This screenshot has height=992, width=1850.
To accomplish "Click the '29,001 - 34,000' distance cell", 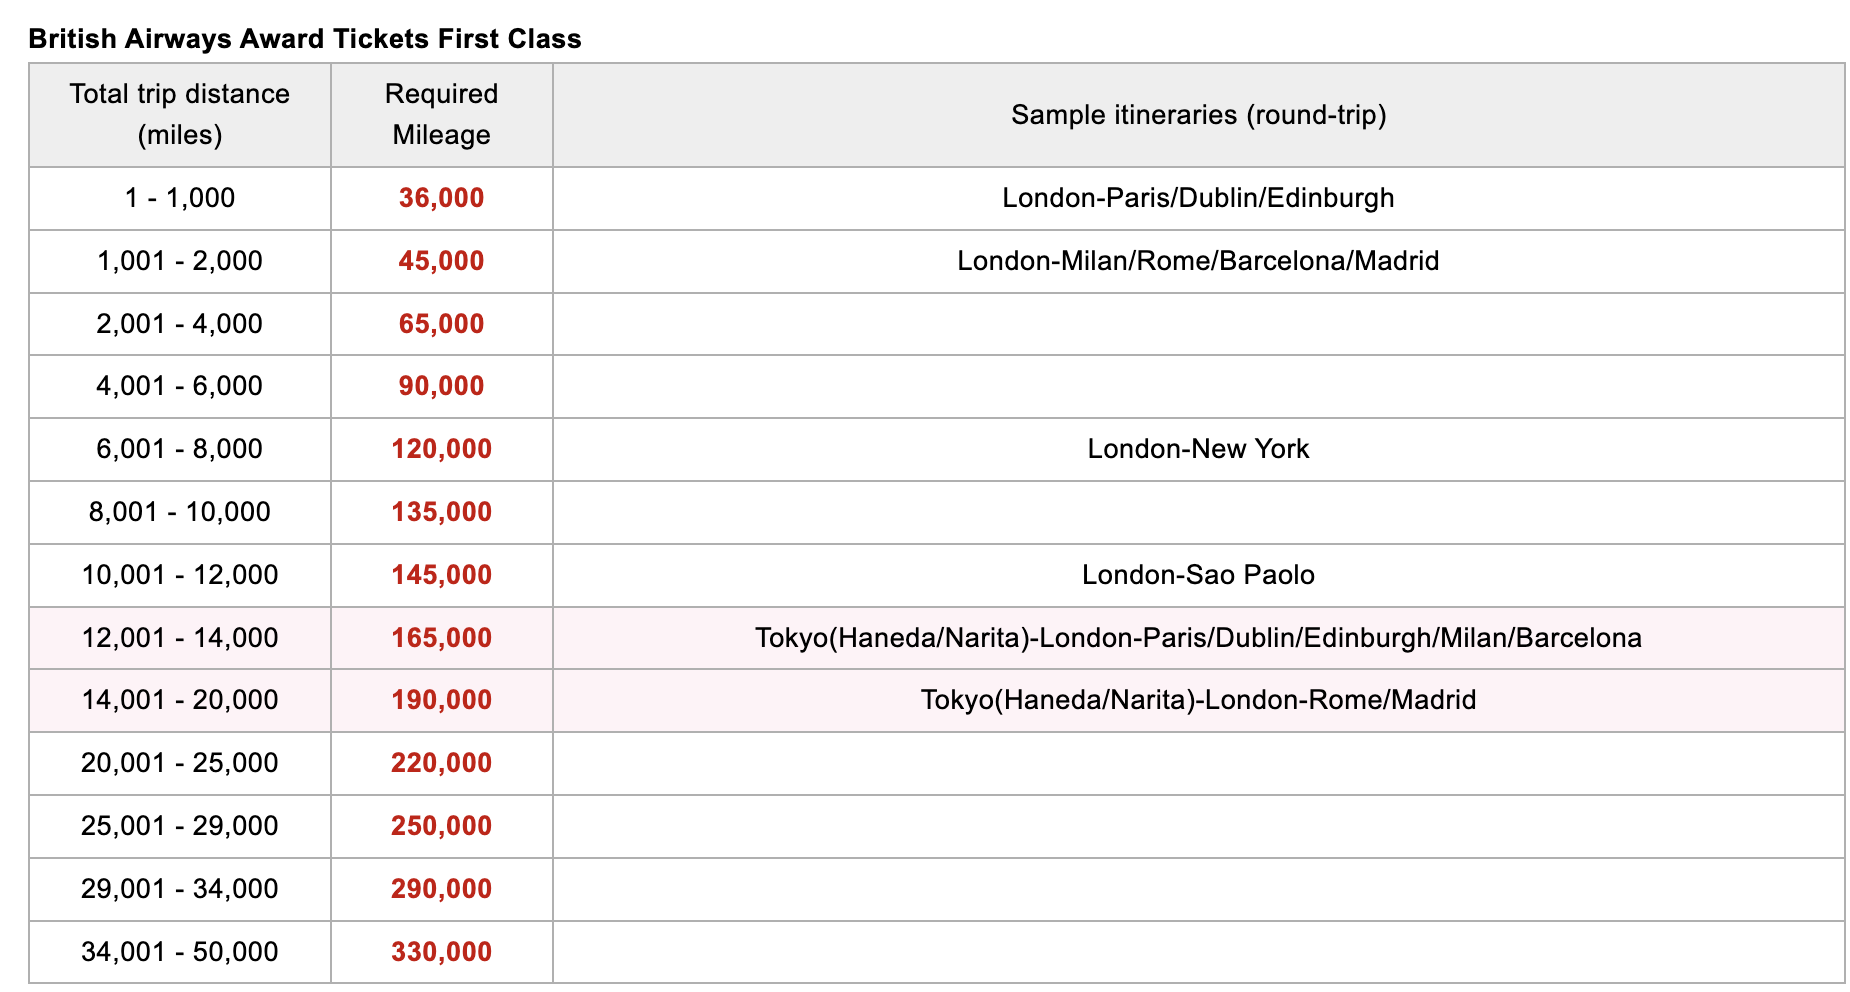I will tap(180, 889).
